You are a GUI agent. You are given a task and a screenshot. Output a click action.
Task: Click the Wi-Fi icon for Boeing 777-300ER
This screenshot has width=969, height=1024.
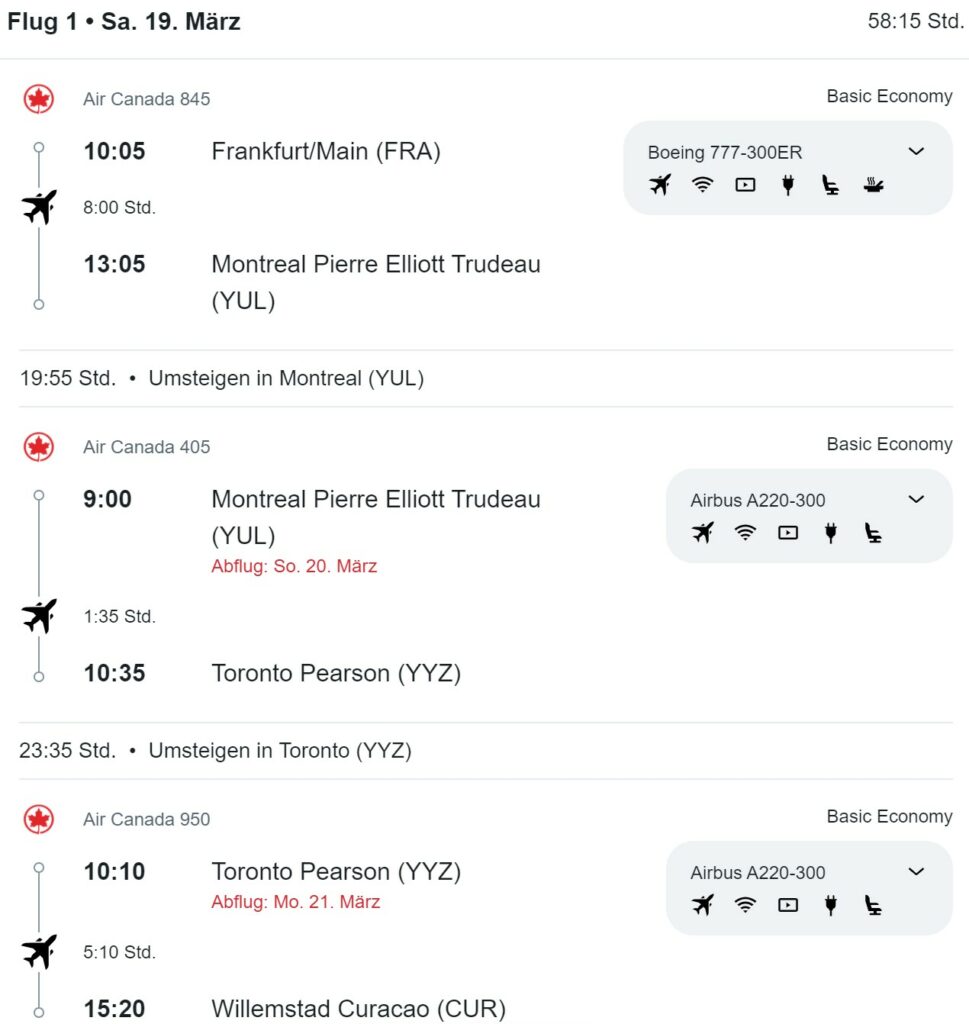tap(703, 185)
